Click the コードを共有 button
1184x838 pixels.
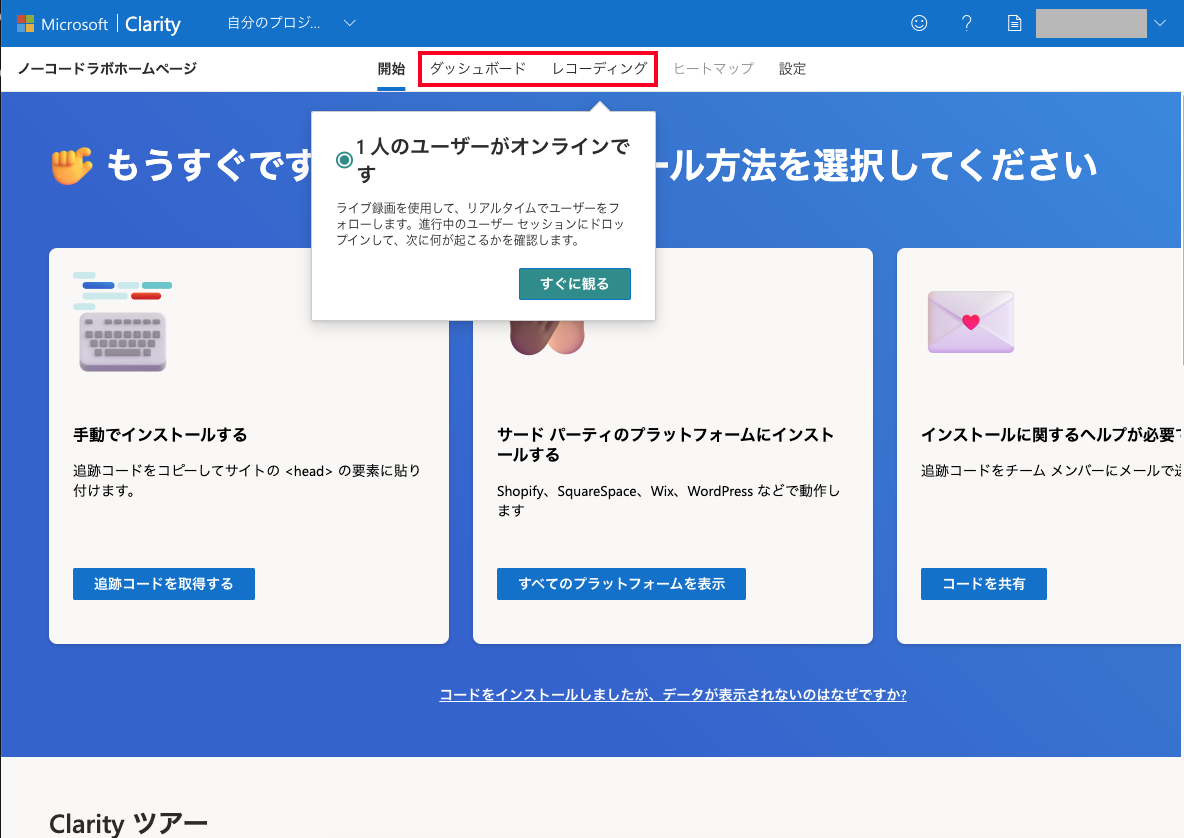coord(984,584)
